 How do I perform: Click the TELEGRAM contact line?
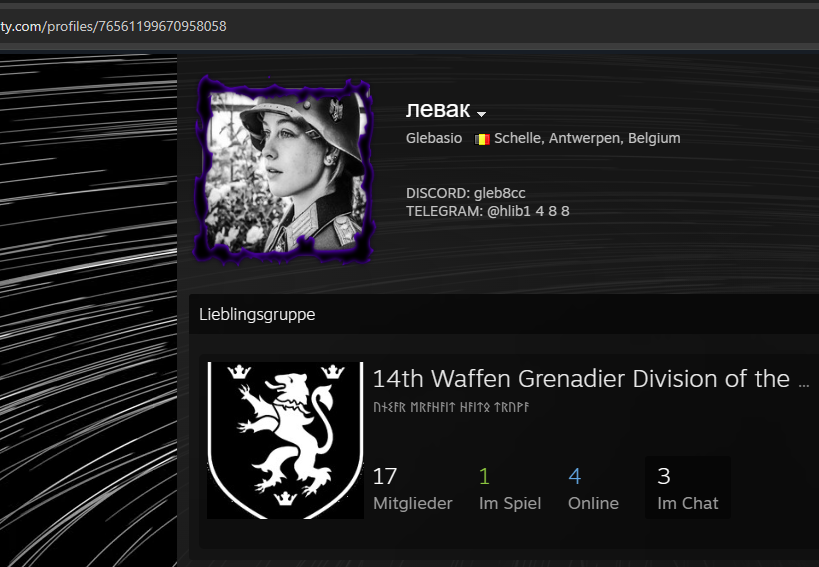coord(487,211)
